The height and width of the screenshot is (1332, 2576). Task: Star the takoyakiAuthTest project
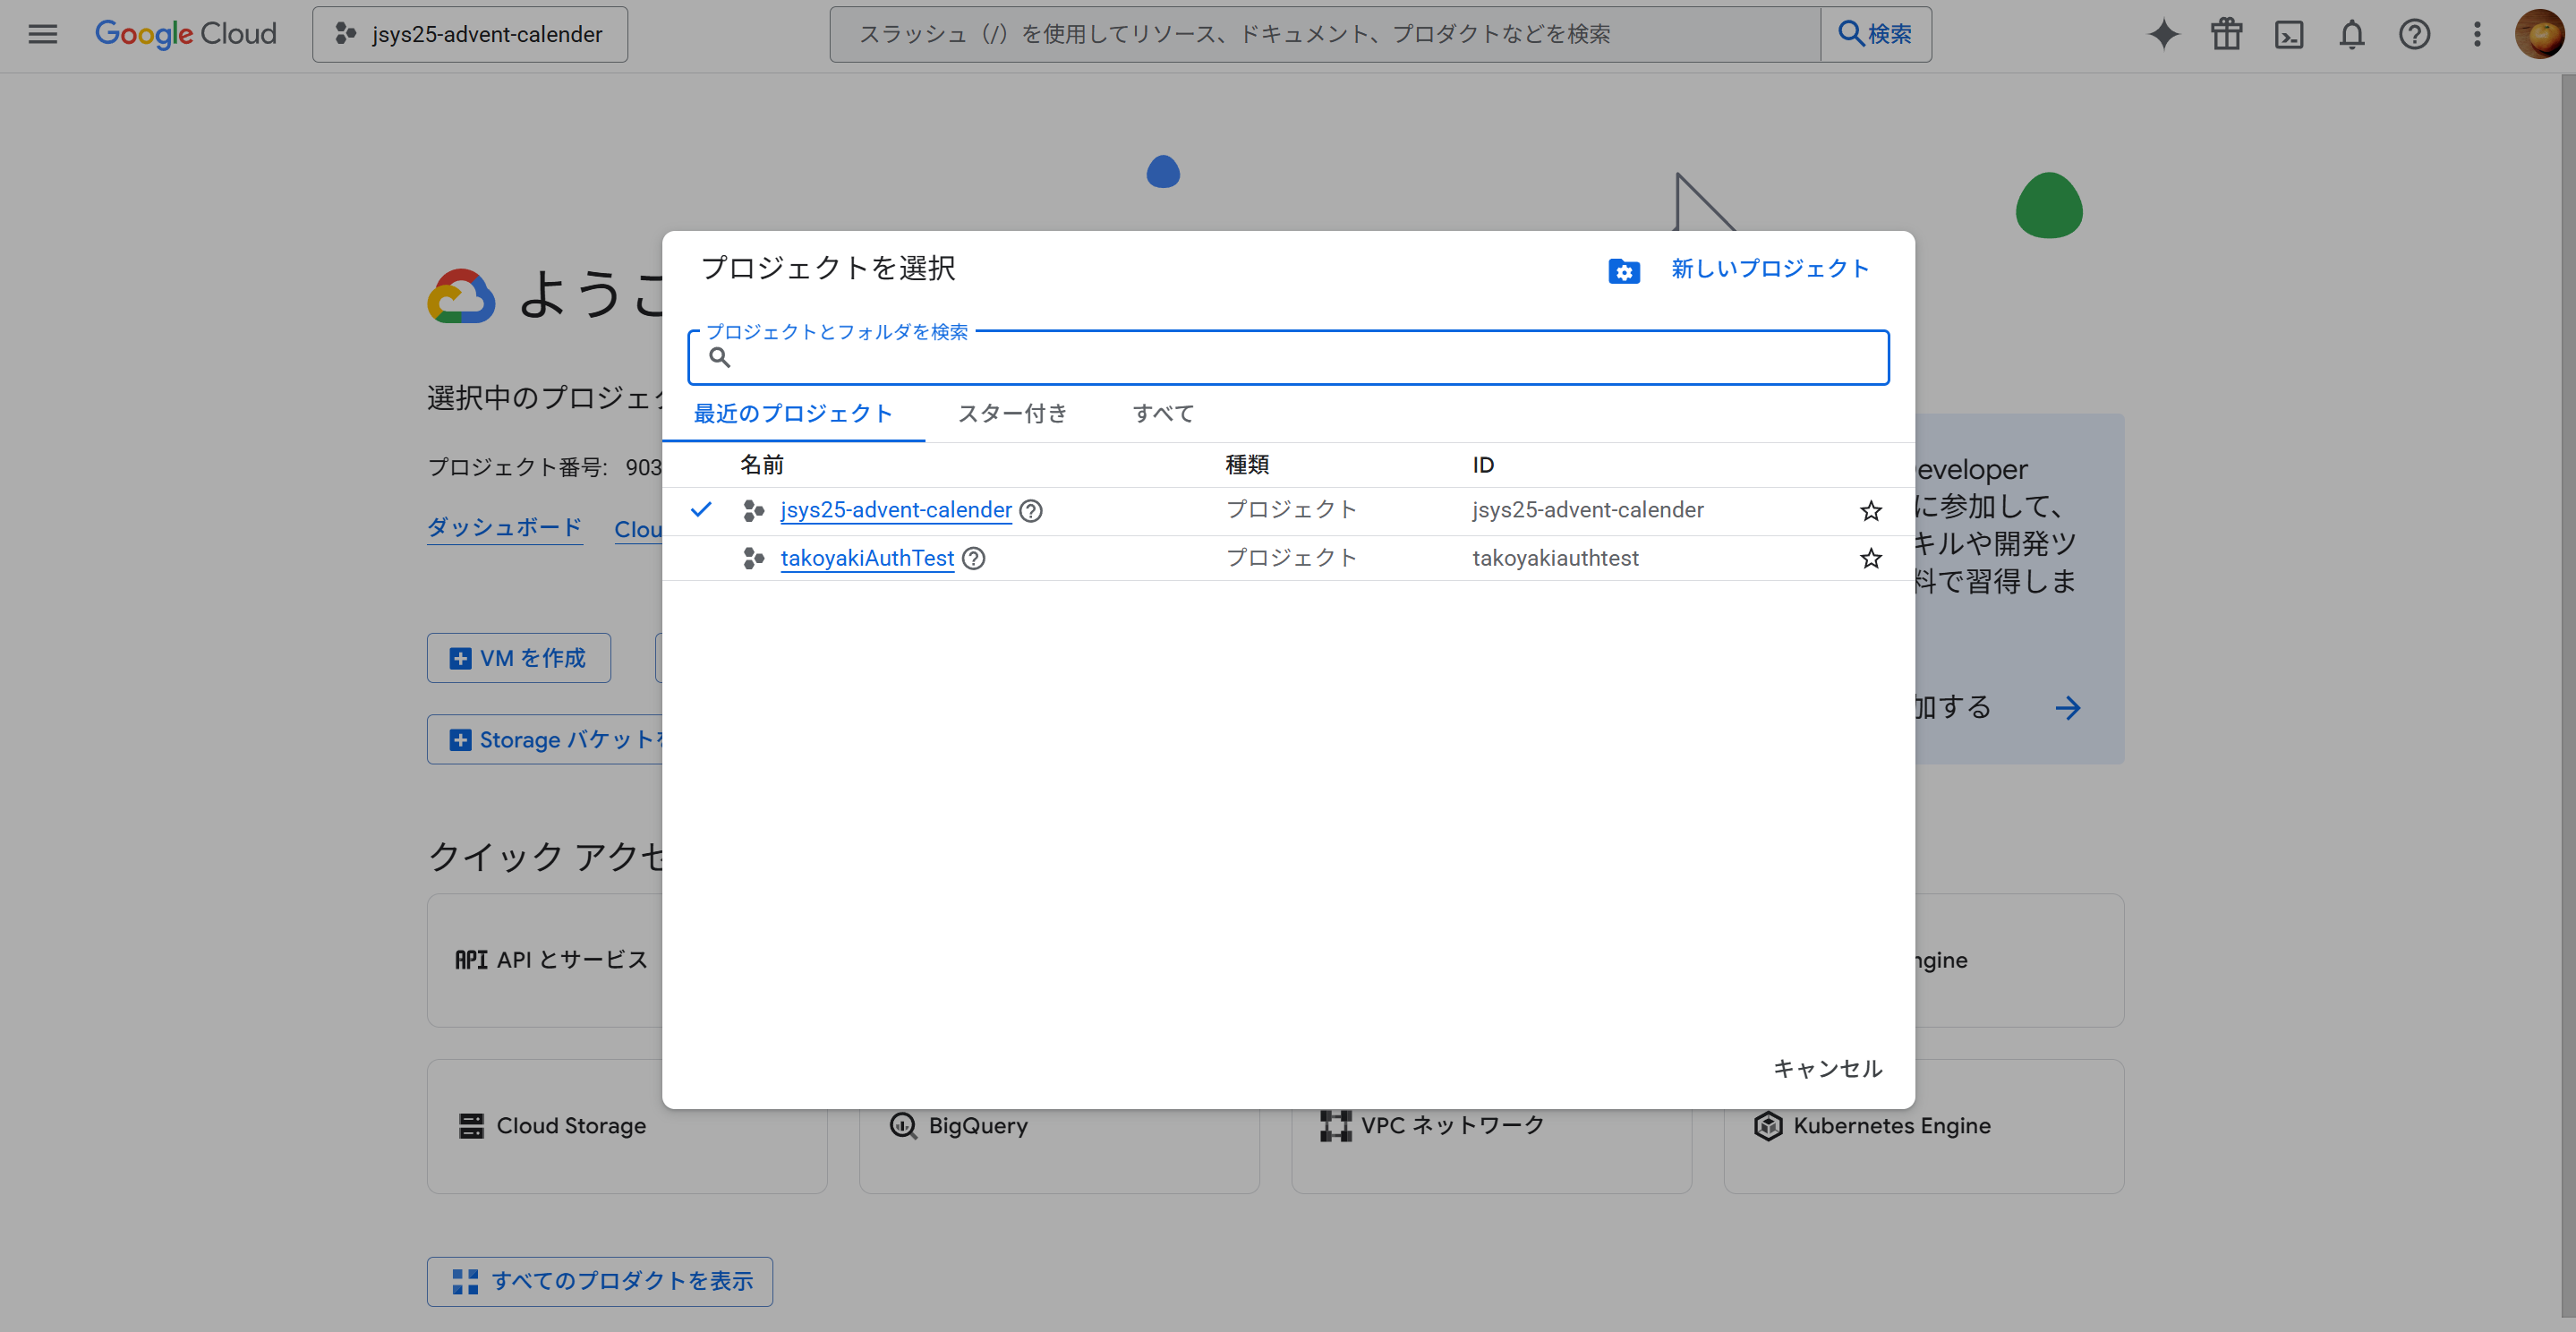click(x=1870, y=558)
